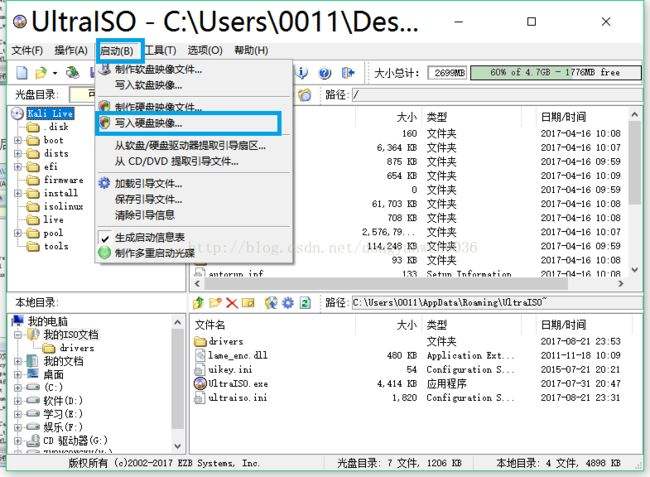The image size is (650, 477).
Task: Click the rename icon in local toolbar
Action: point(248,303)
